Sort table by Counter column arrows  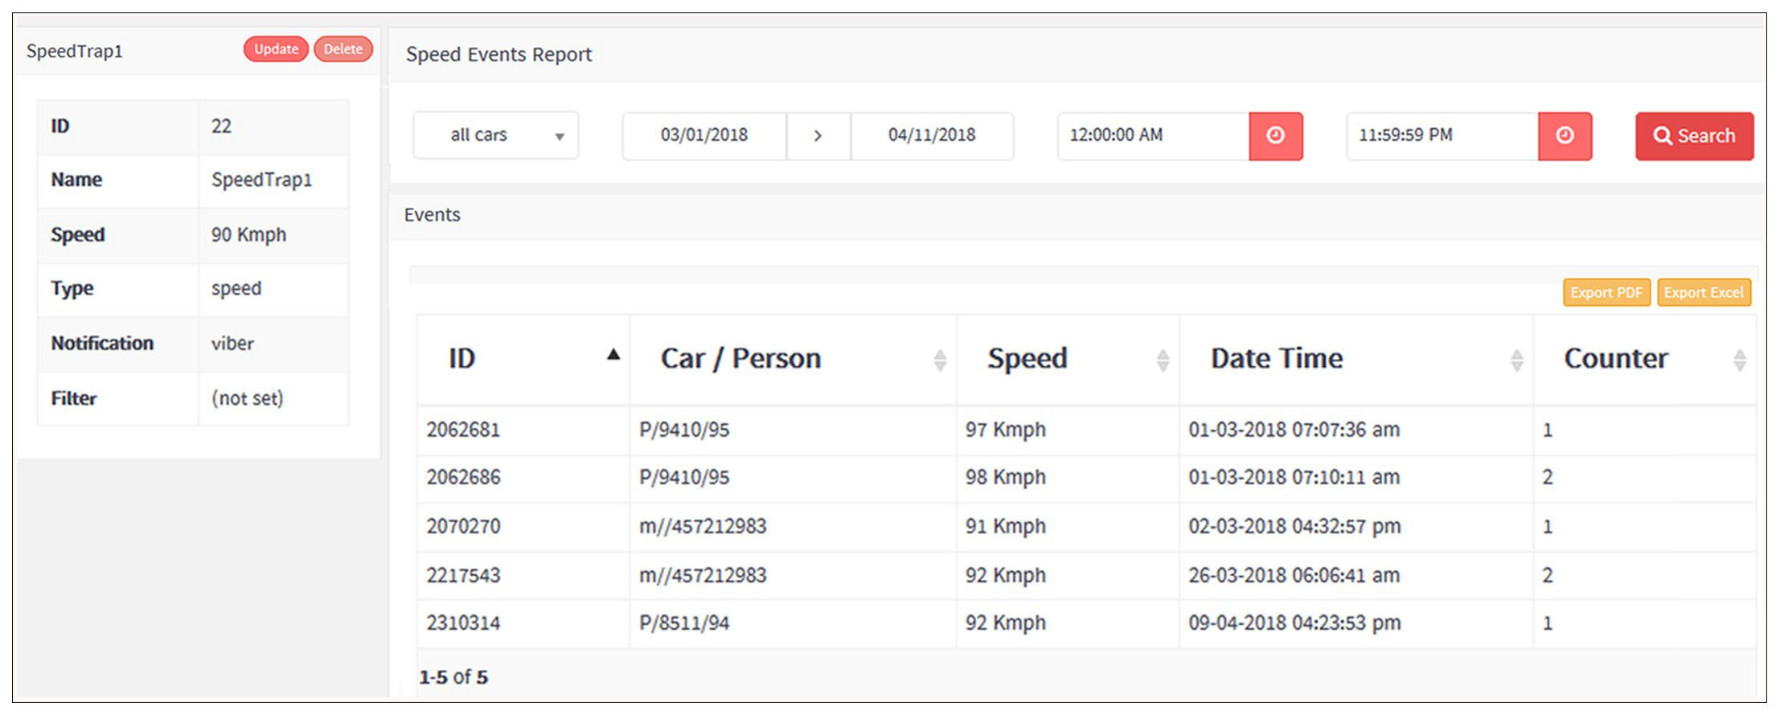1739,360
